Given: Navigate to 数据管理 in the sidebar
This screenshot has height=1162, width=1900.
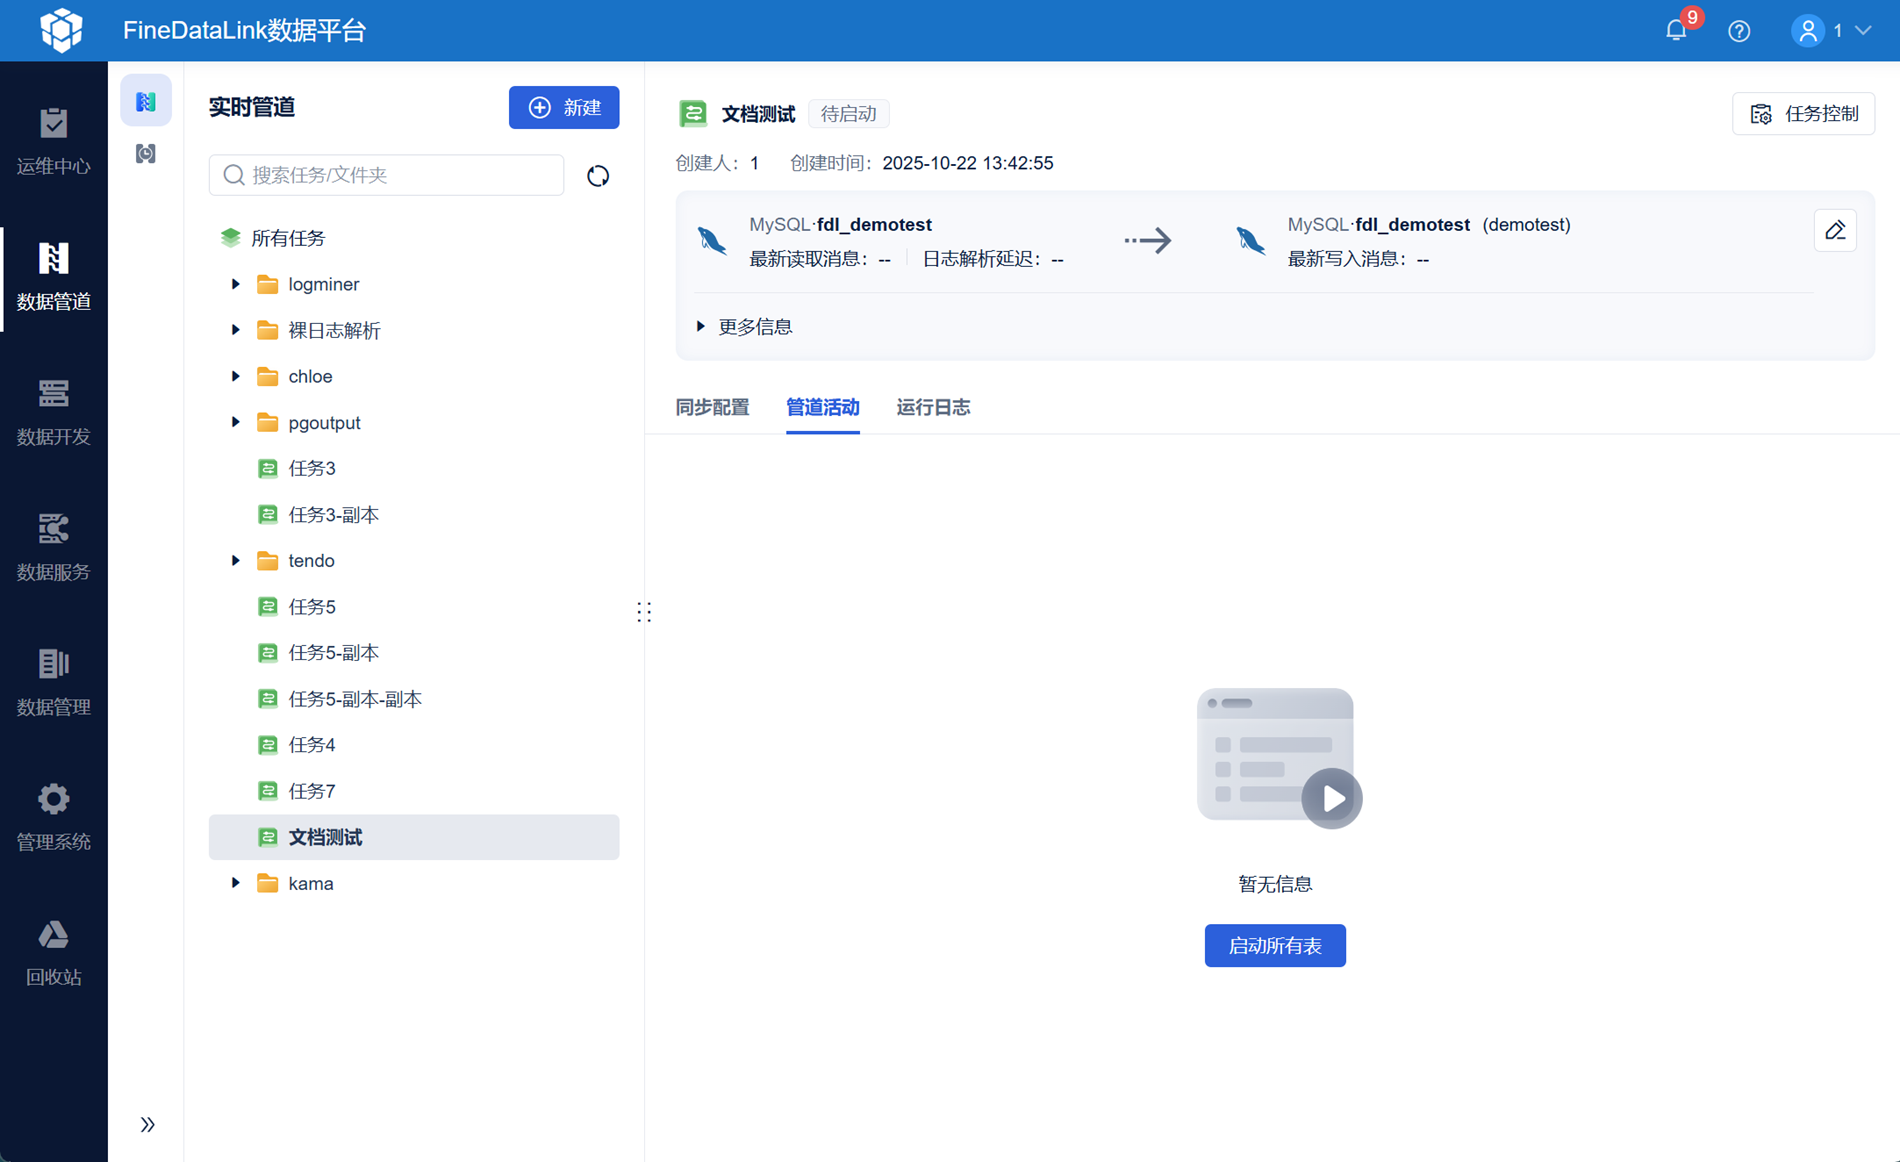Looking at the screenshot, I should click(x=53, y=681).
